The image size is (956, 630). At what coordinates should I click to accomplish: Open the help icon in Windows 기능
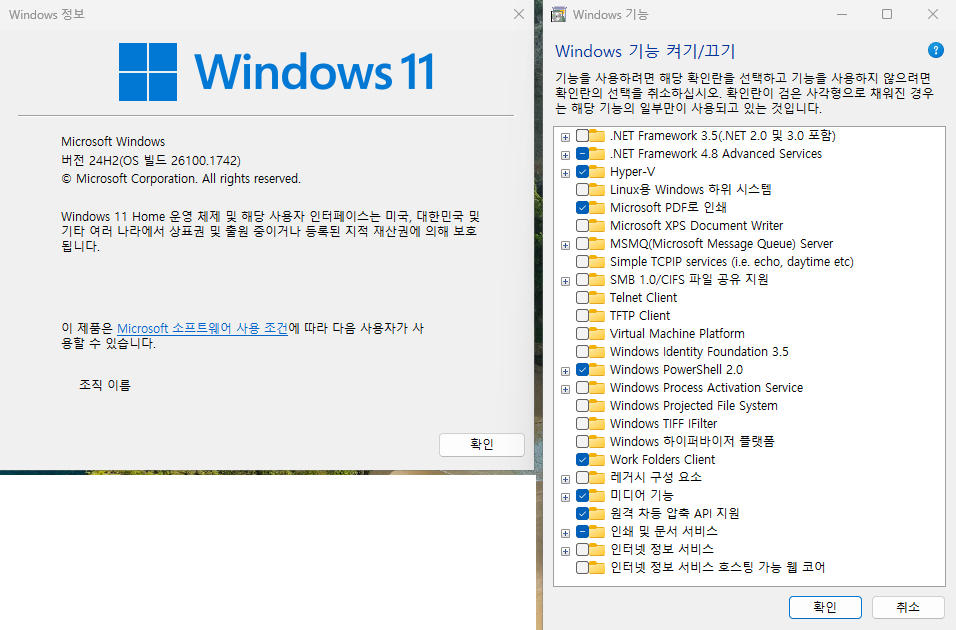coord(935,50)
